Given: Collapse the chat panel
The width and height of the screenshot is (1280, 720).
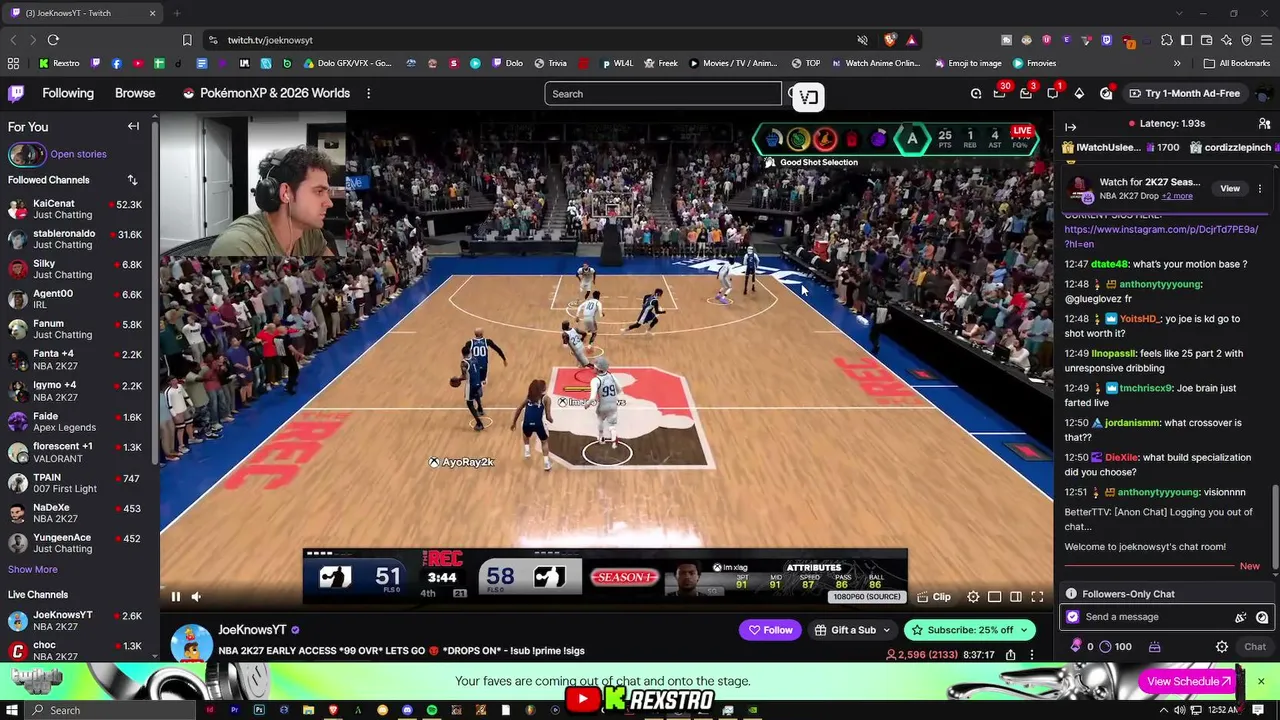Looking at the screenshot, I should 1070,127.
